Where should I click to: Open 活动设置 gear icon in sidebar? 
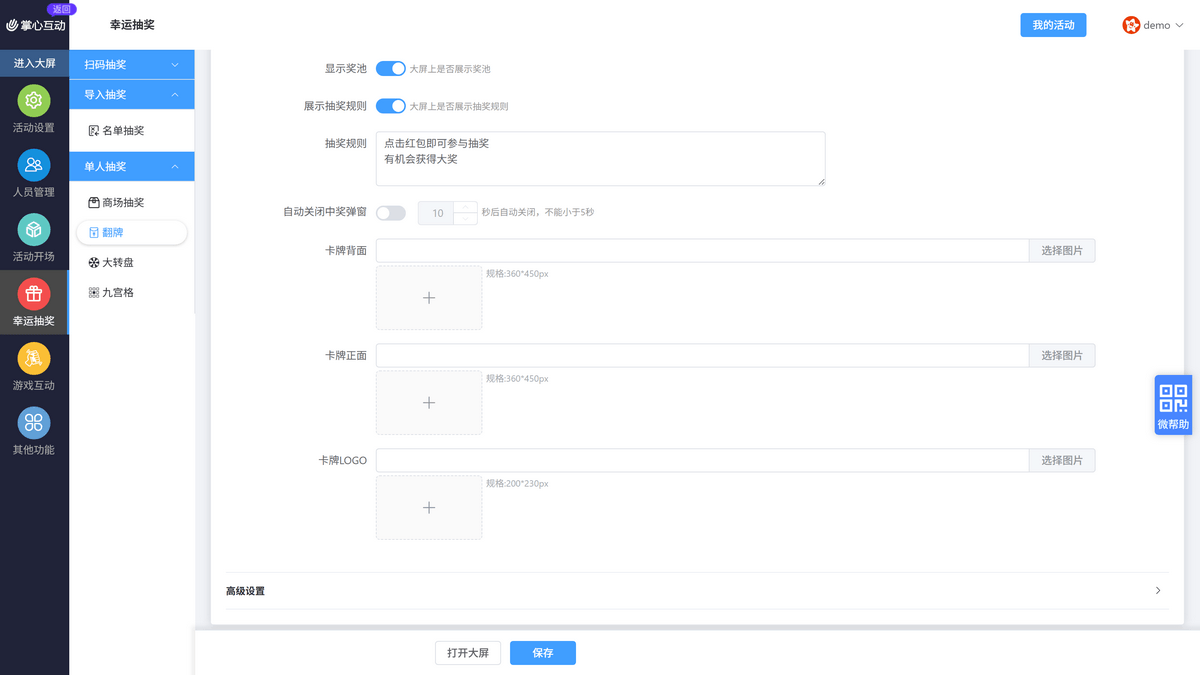[x=34, y=101]
